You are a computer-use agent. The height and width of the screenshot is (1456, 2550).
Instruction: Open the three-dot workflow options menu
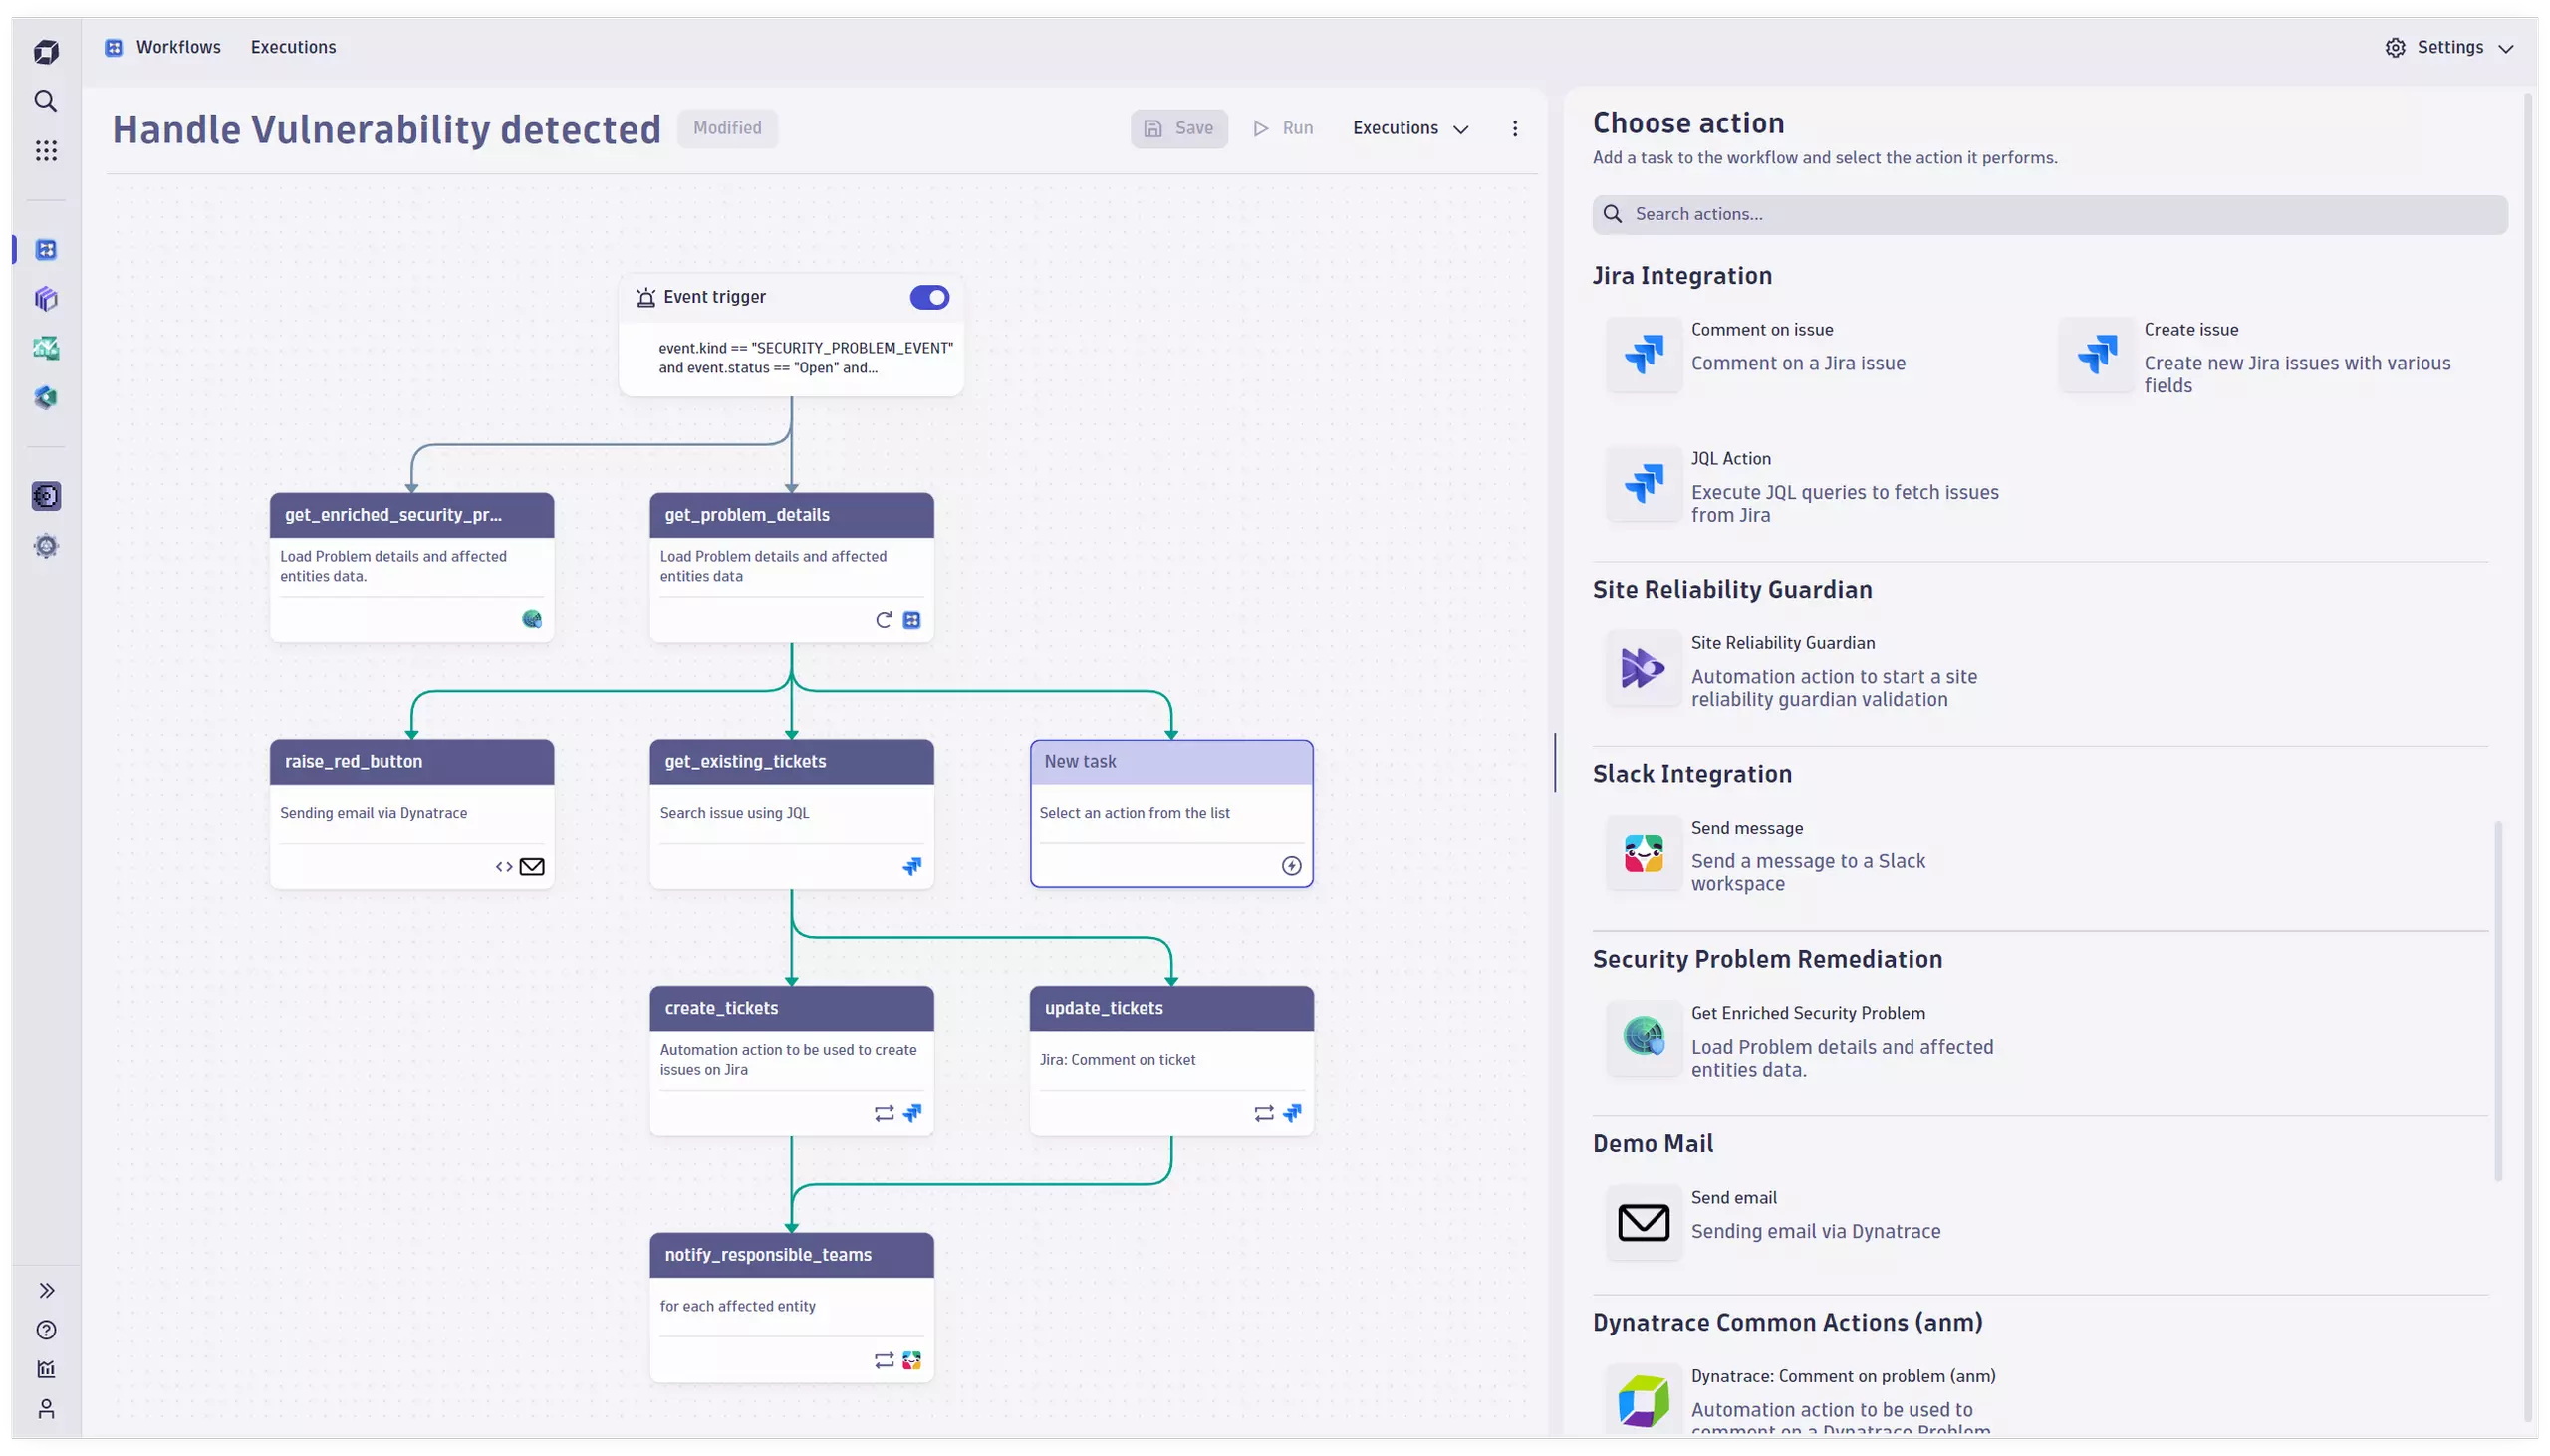[1515, 129]
